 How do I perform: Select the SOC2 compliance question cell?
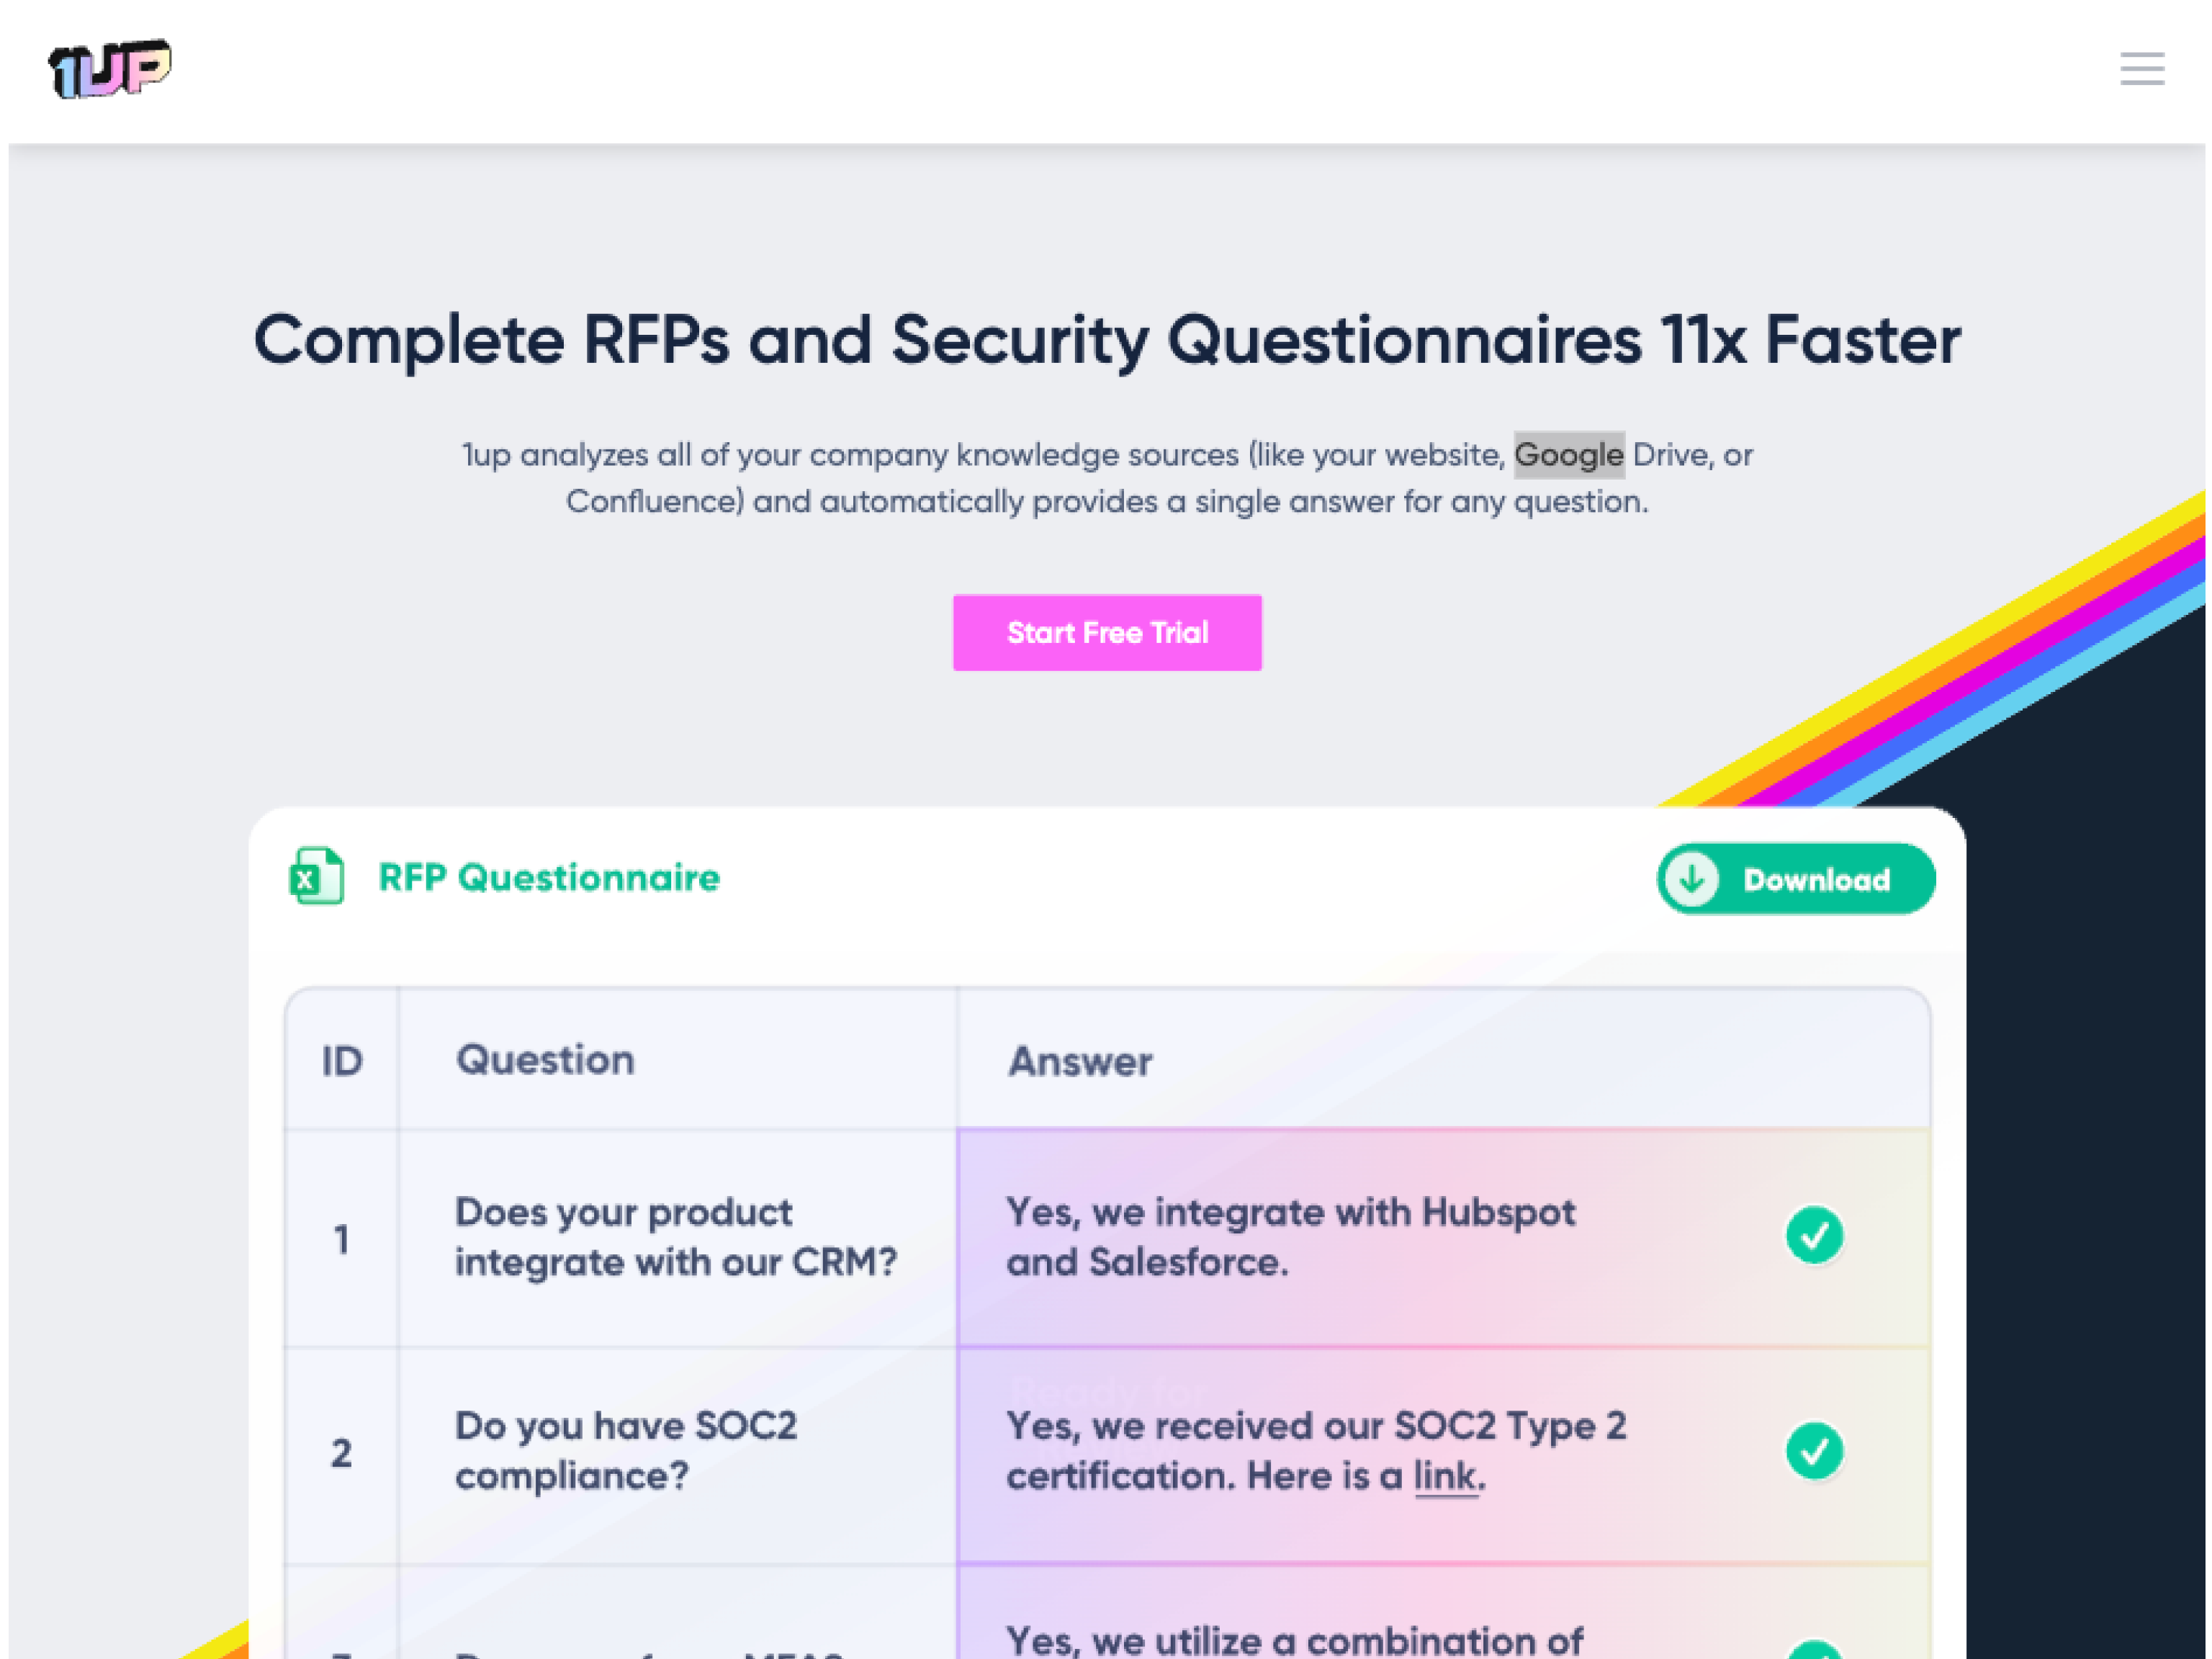click(x=625, y=1450)
